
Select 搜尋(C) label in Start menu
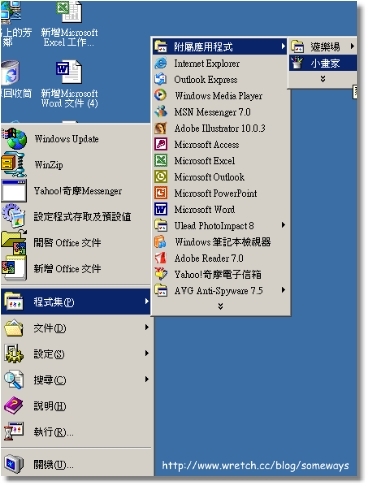50,380
